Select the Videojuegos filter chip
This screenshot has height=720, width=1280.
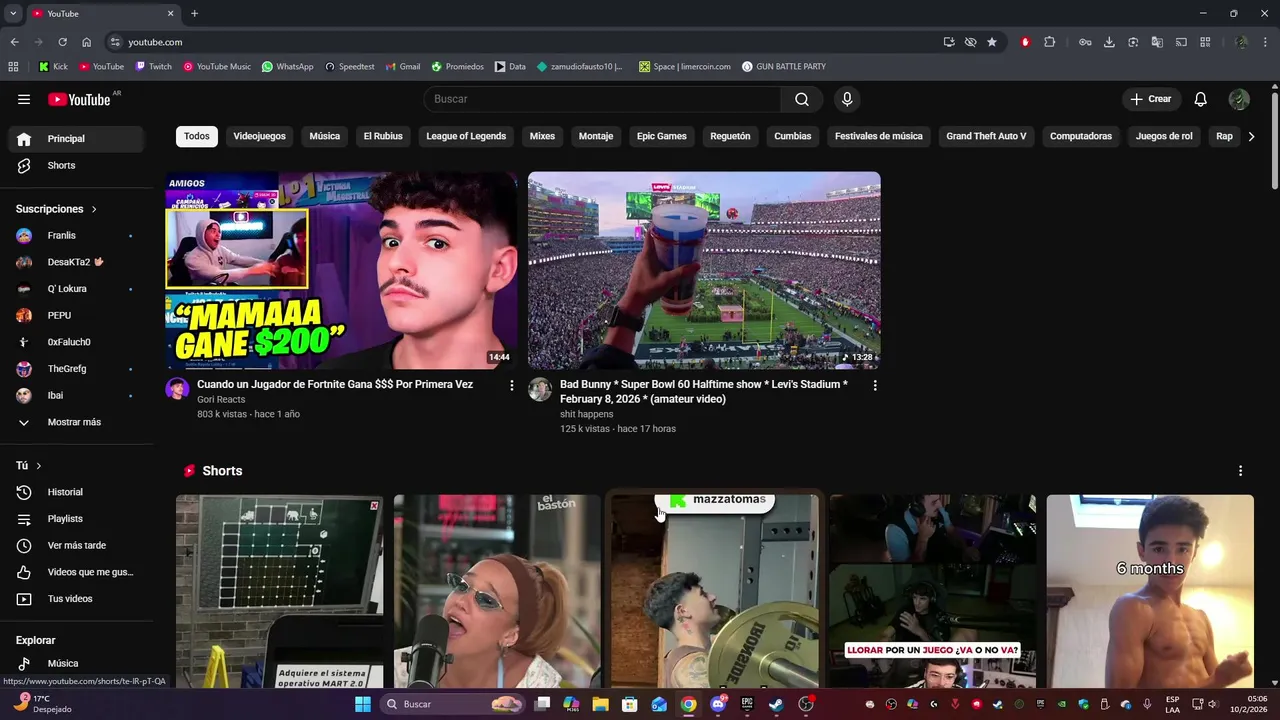coord(259,136)
